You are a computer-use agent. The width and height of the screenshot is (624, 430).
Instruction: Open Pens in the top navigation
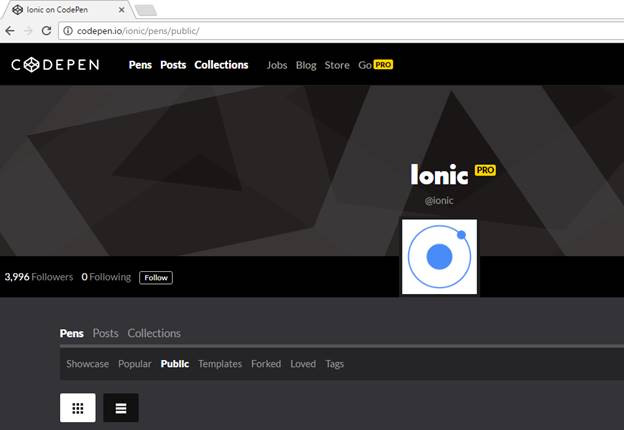140,65
